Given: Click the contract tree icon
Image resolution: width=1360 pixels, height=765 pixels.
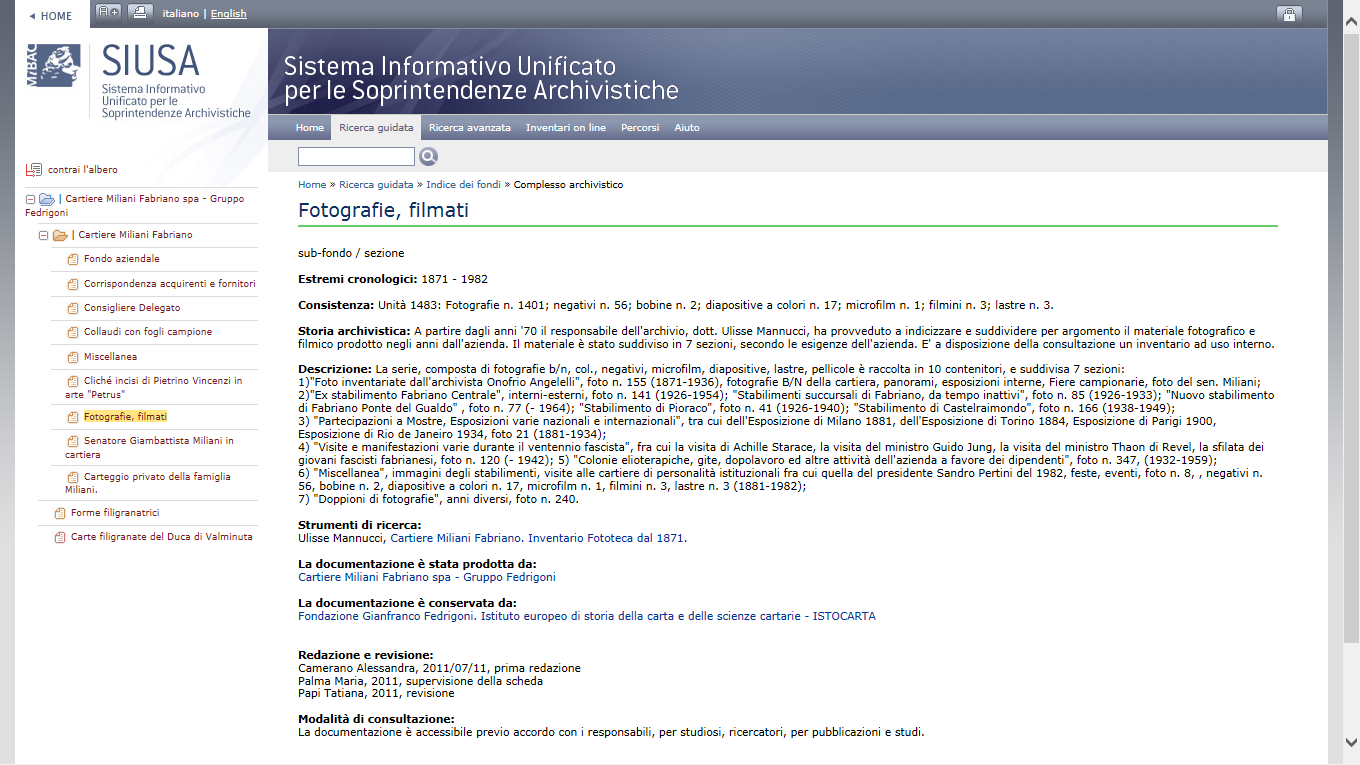Looking at the screenshot, I should [34, 170].
